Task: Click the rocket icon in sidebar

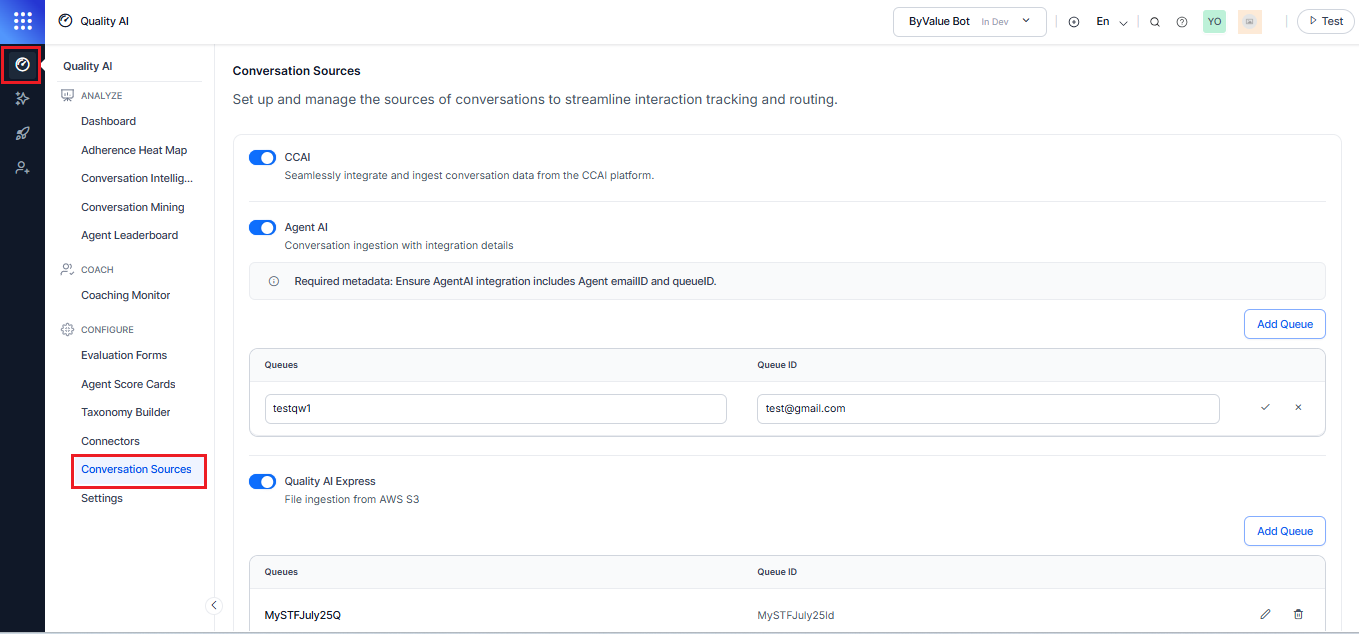Action: [x=22, y=133]
